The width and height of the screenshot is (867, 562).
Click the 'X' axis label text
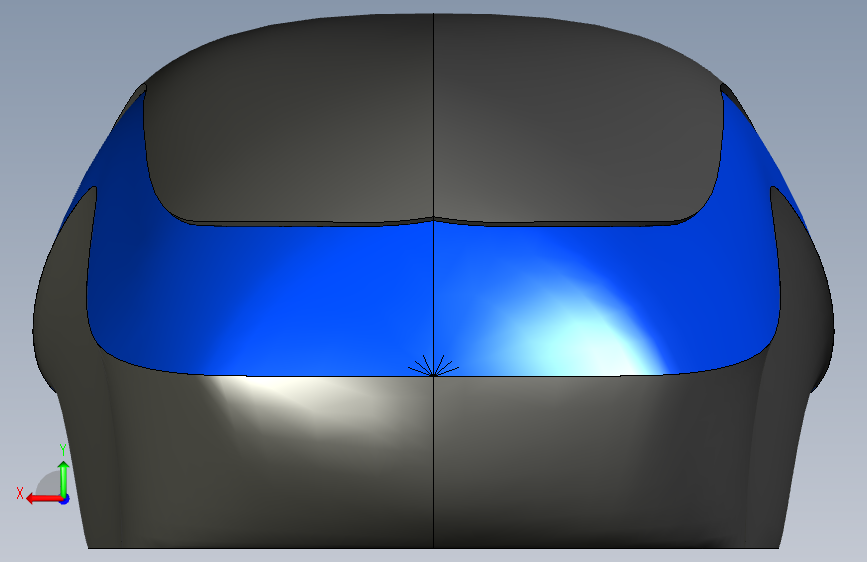point(20,493)
